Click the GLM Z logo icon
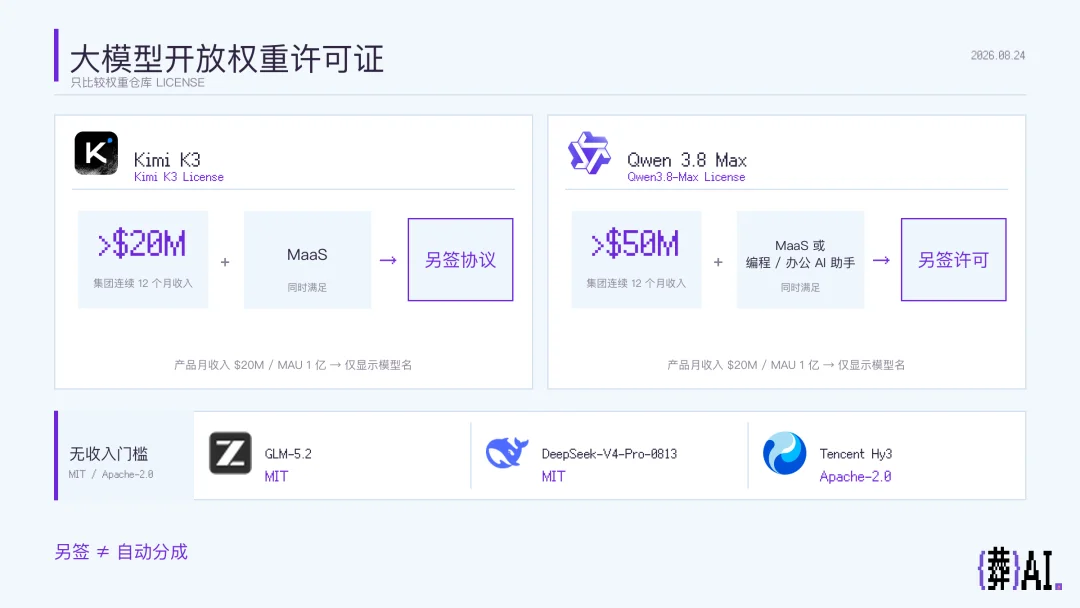The width and height of the screenshot is (1080, 608). click(x=230, y=453)
